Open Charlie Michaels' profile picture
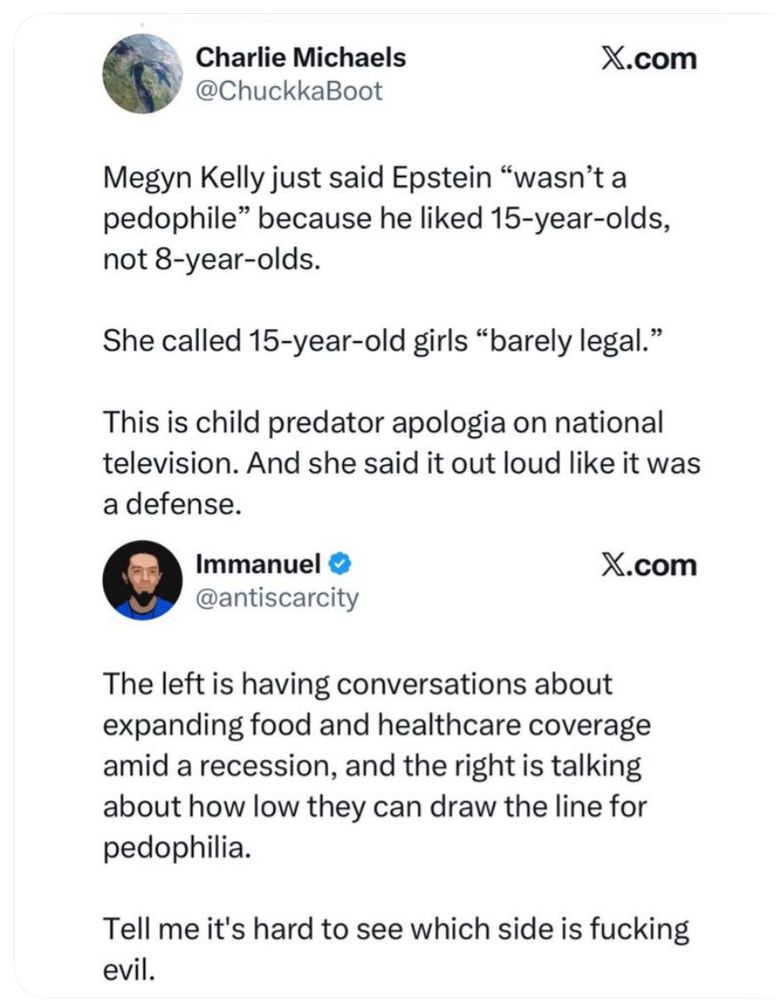Viewport: 776px width, 1000px height. pyautogui.click(x=143, y=73)
